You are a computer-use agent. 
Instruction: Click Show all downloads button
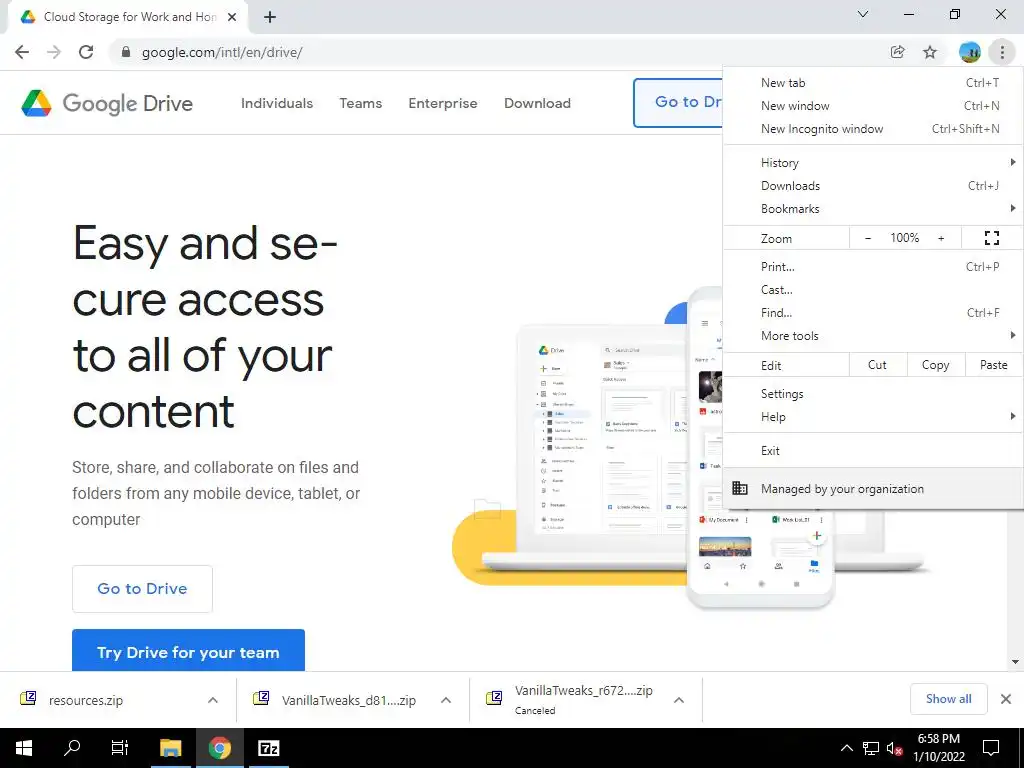click(948, 699)
